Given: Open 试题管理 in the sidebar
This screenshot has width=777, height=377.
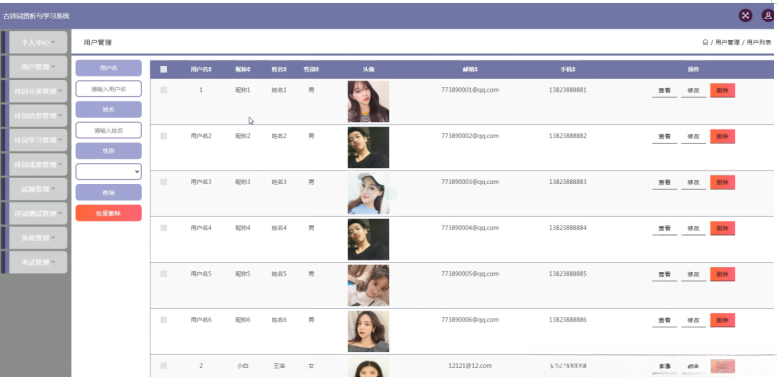Looking at the screenshot, I should pyautogui.click(x=38, y=189).
